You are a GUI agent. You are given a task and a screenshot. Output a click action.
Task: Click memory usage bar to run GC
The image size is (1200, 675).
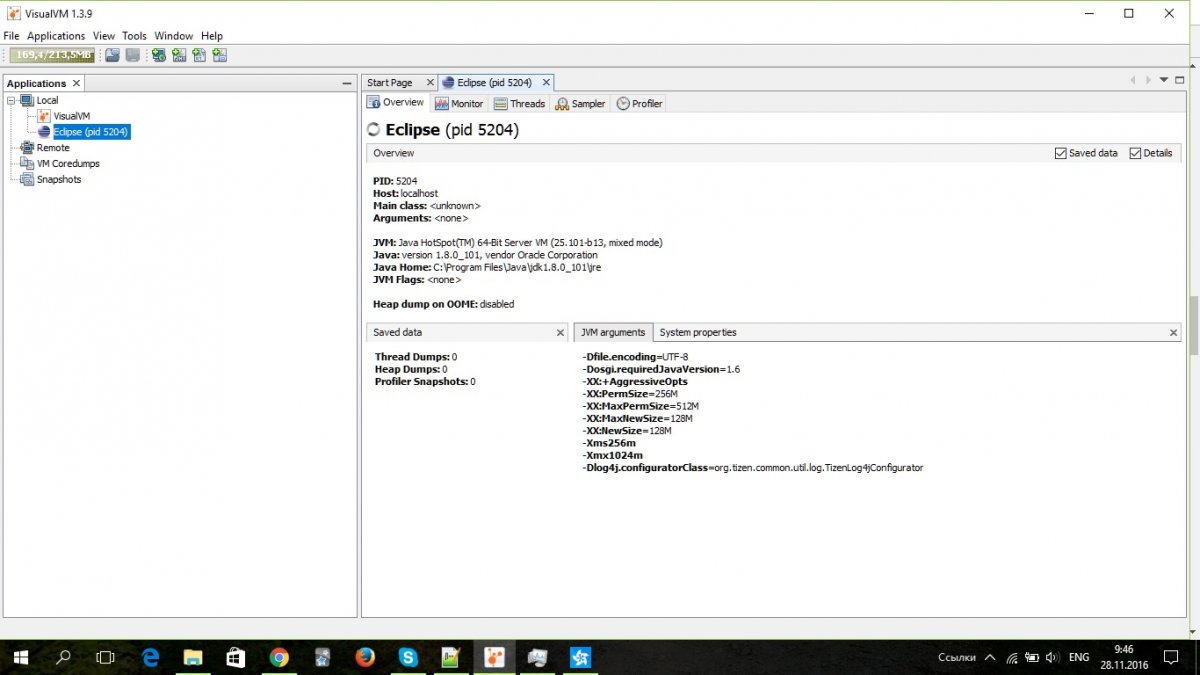click(x=51, y=55)
